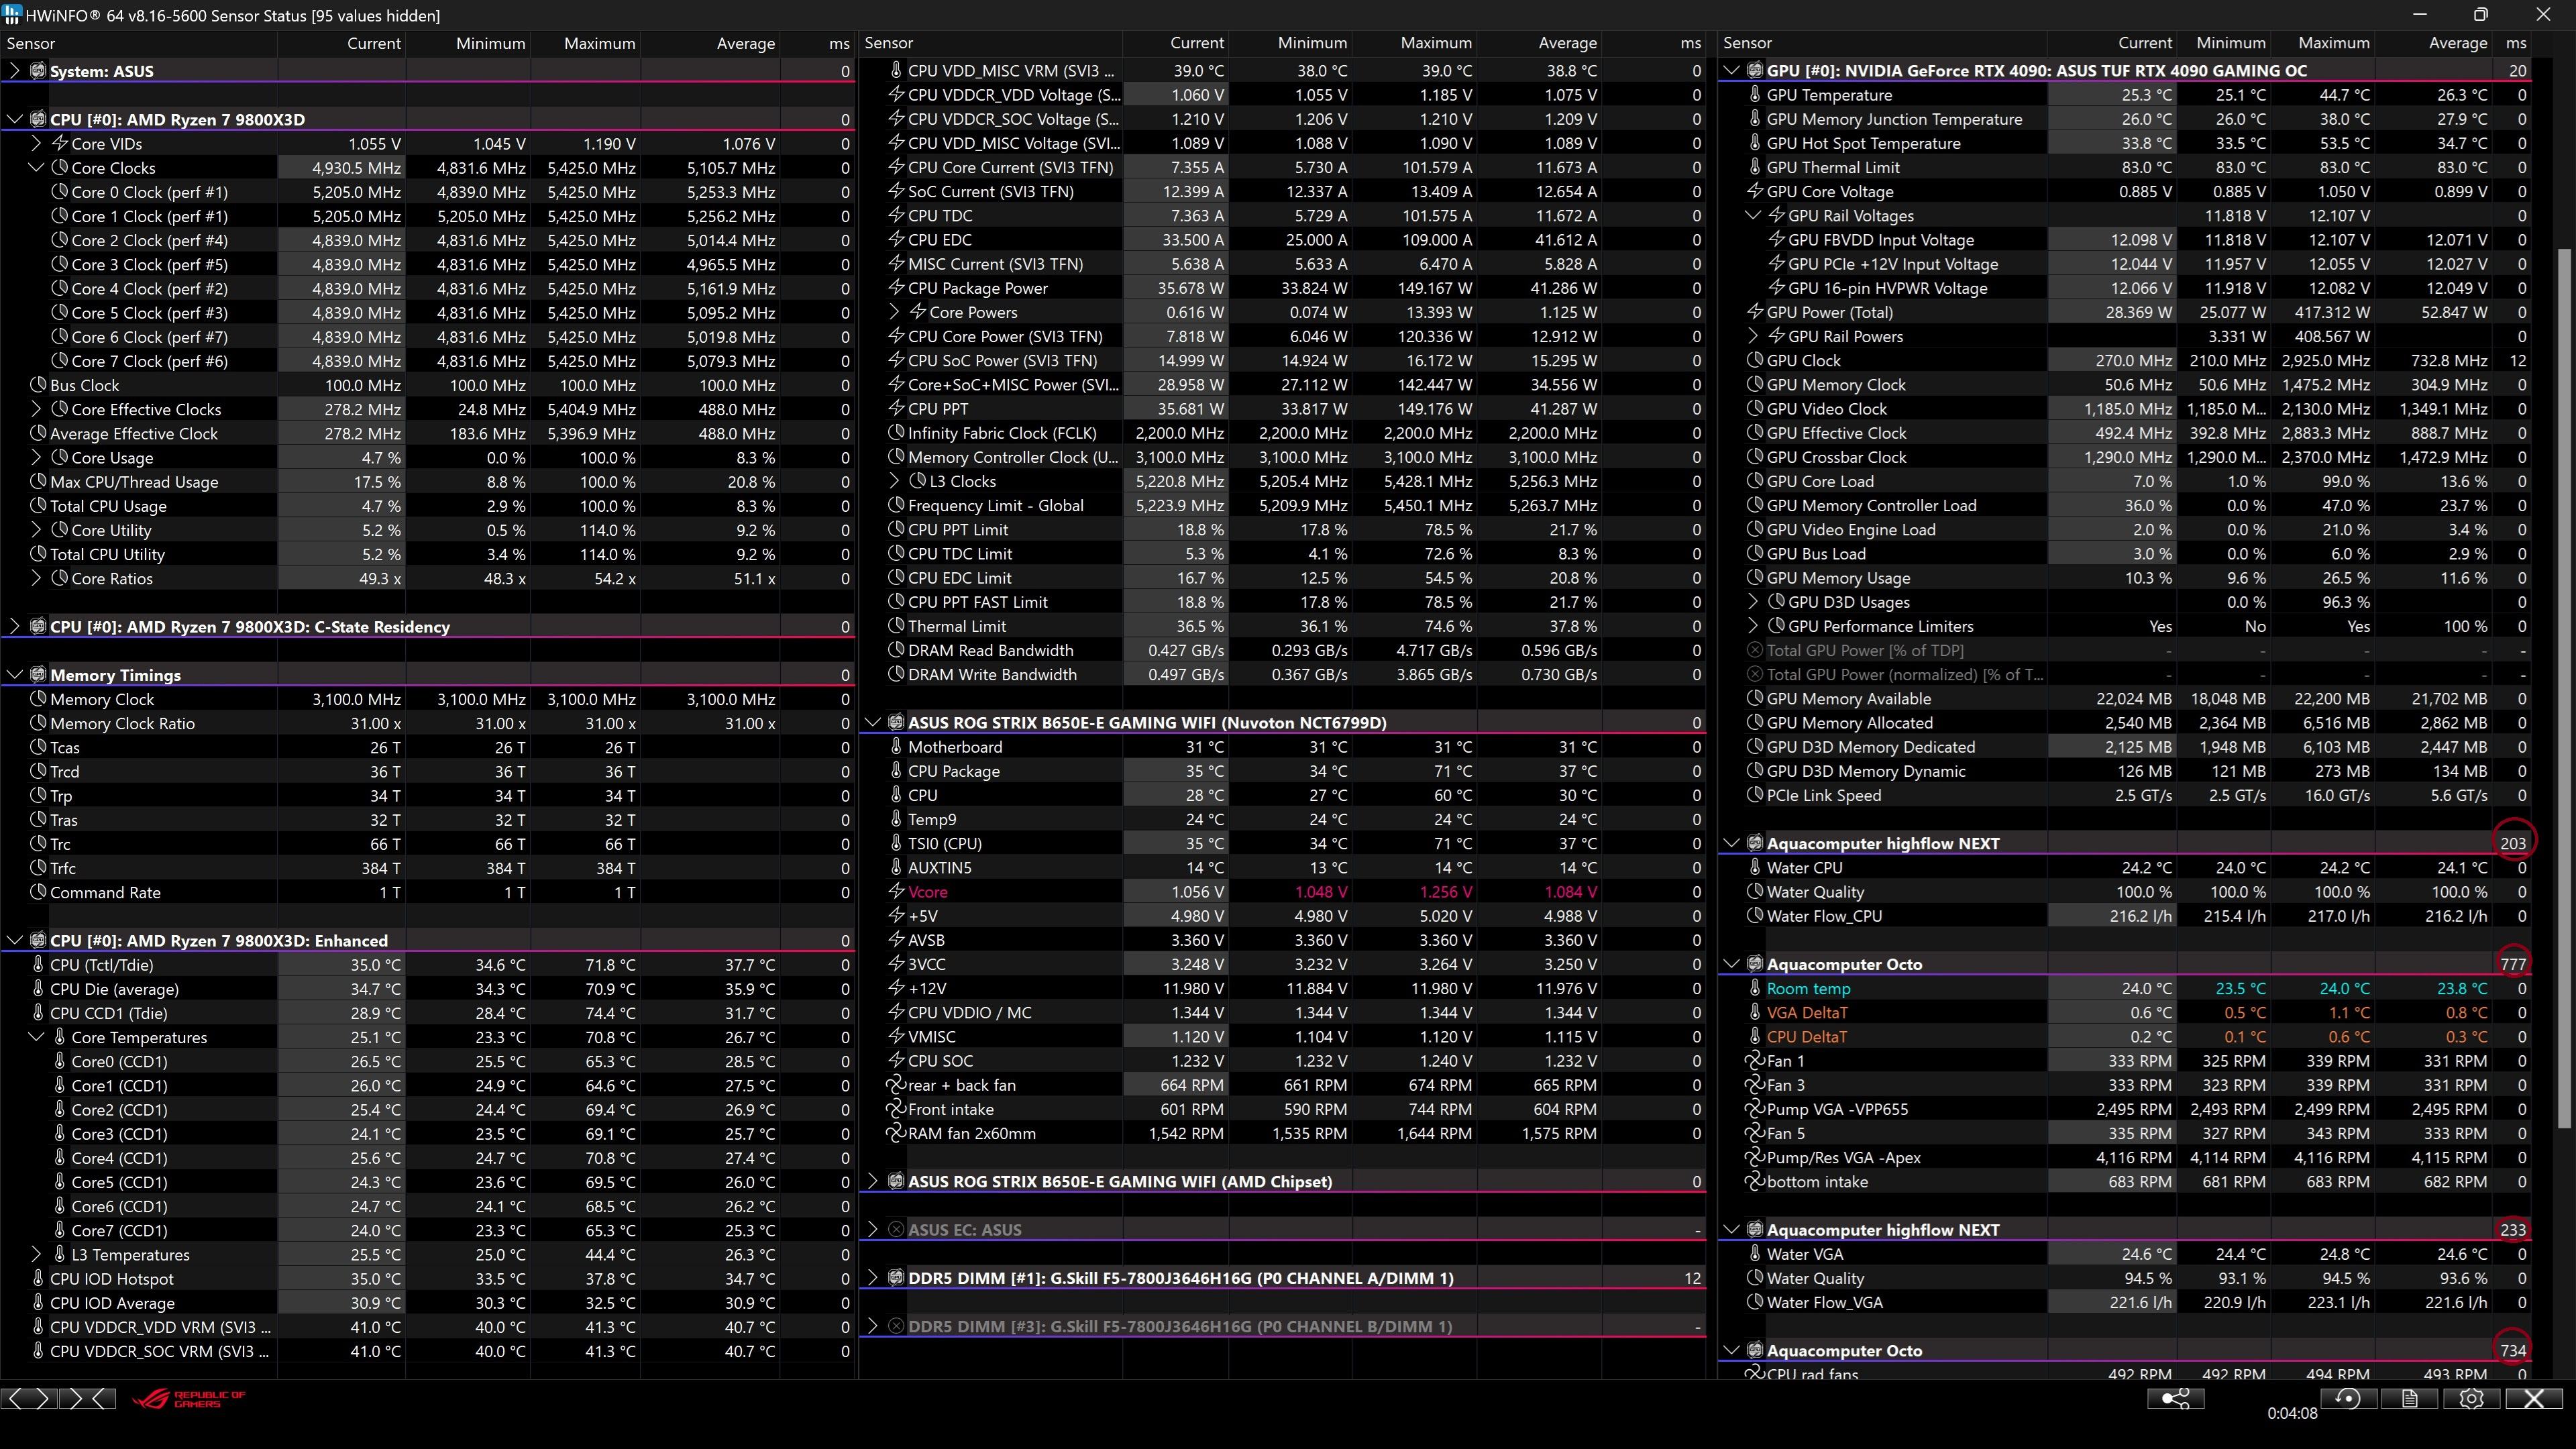Click the bolt icon beside GPU Core Voltage

[1755, 191]
